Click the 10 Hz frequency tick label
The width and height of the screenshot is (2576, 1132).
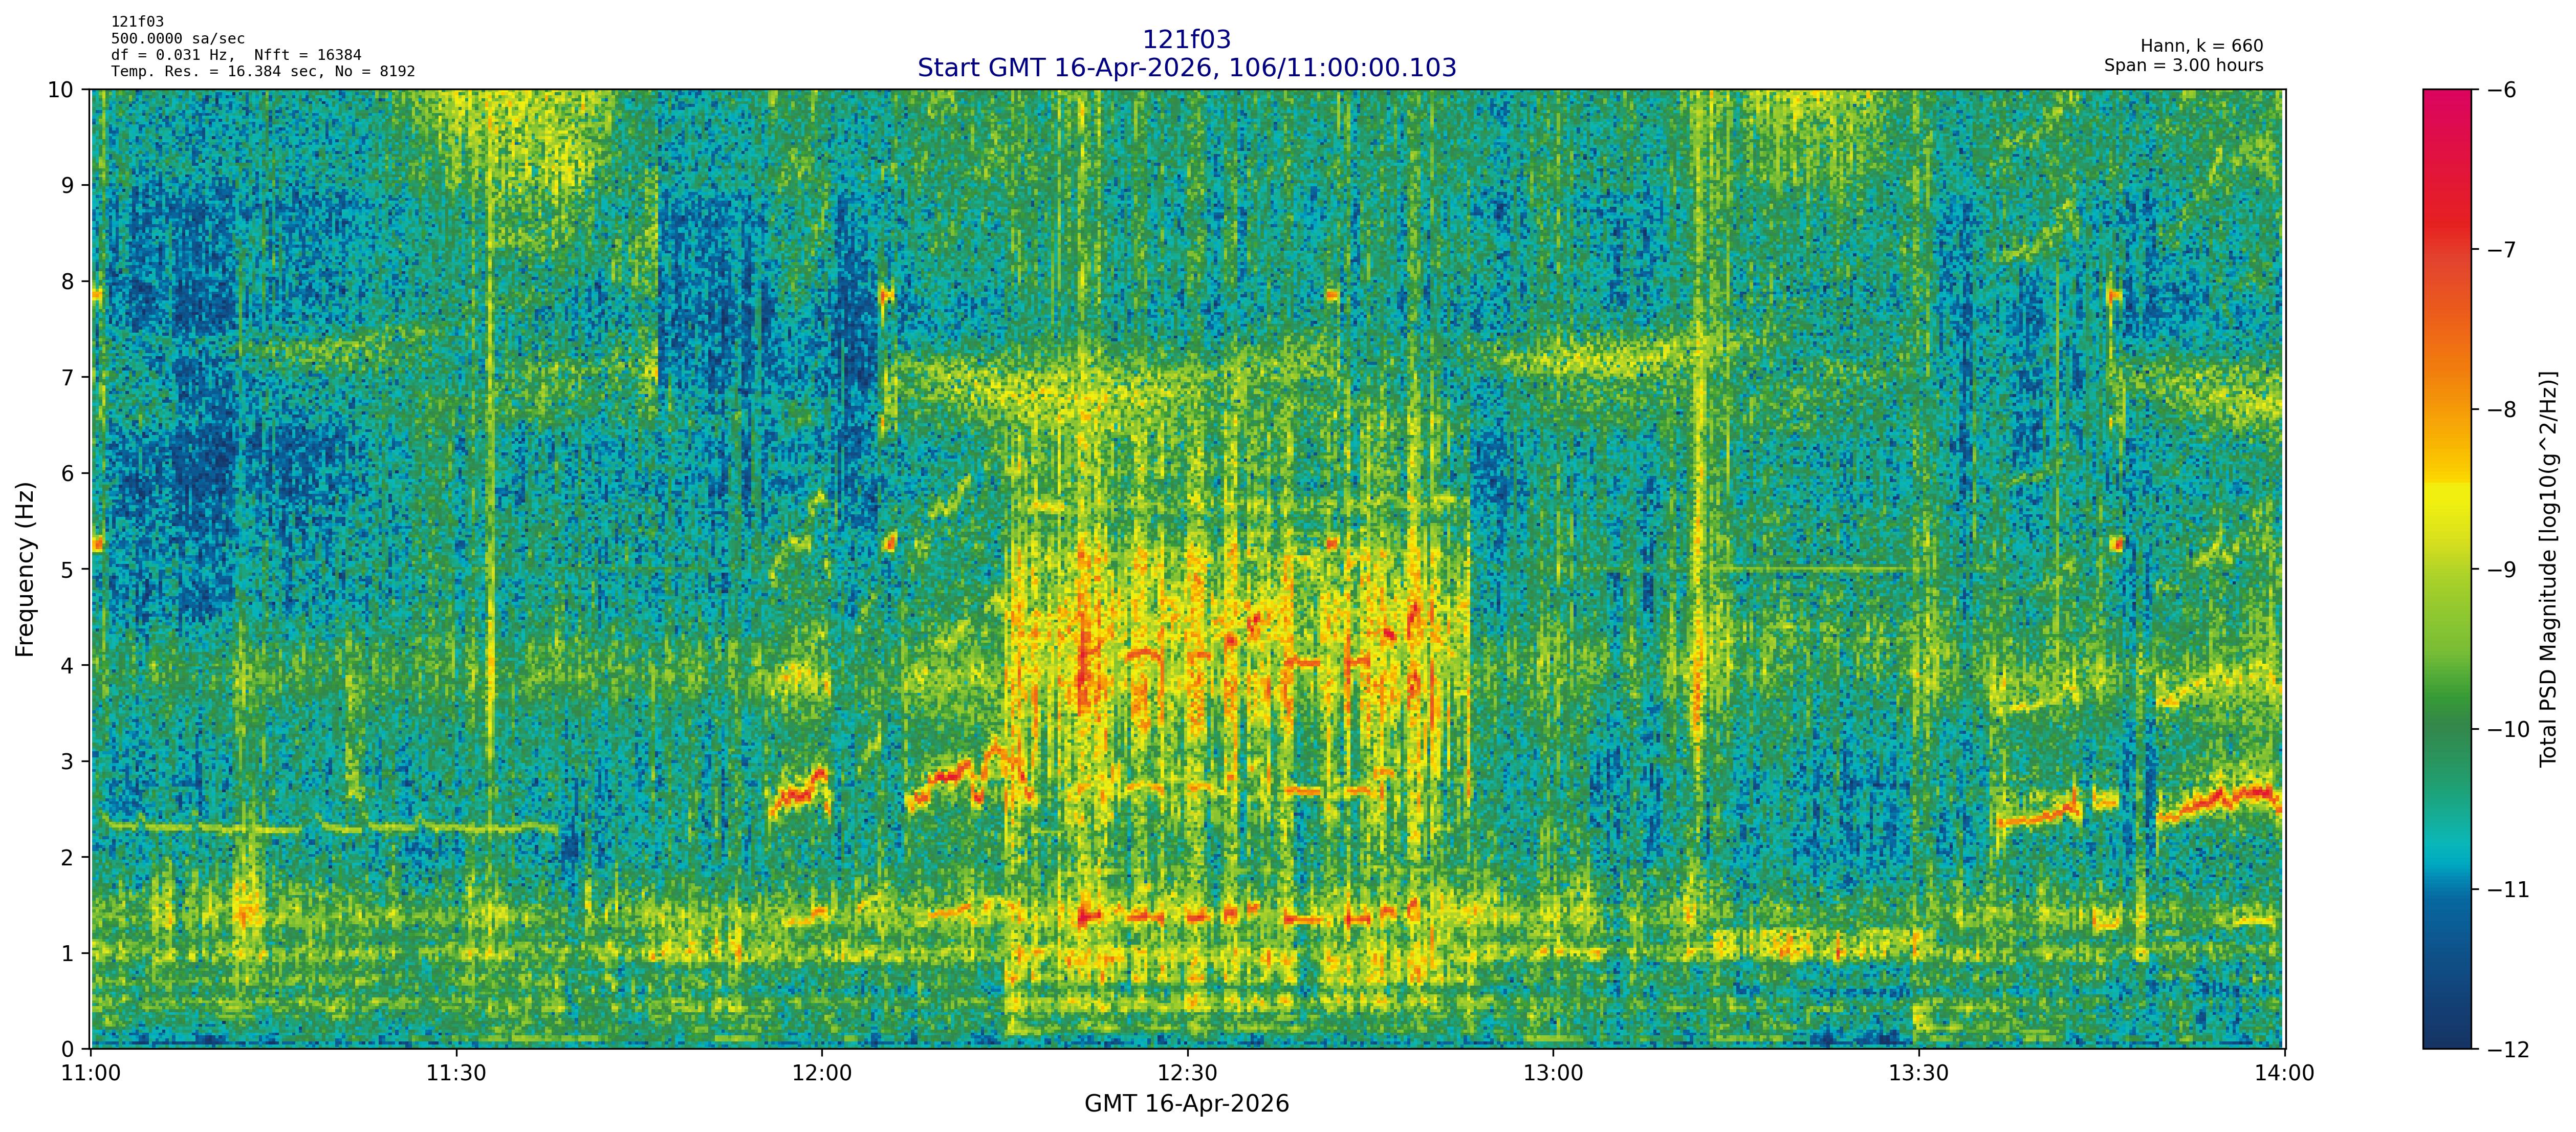[x=61, y=90]
